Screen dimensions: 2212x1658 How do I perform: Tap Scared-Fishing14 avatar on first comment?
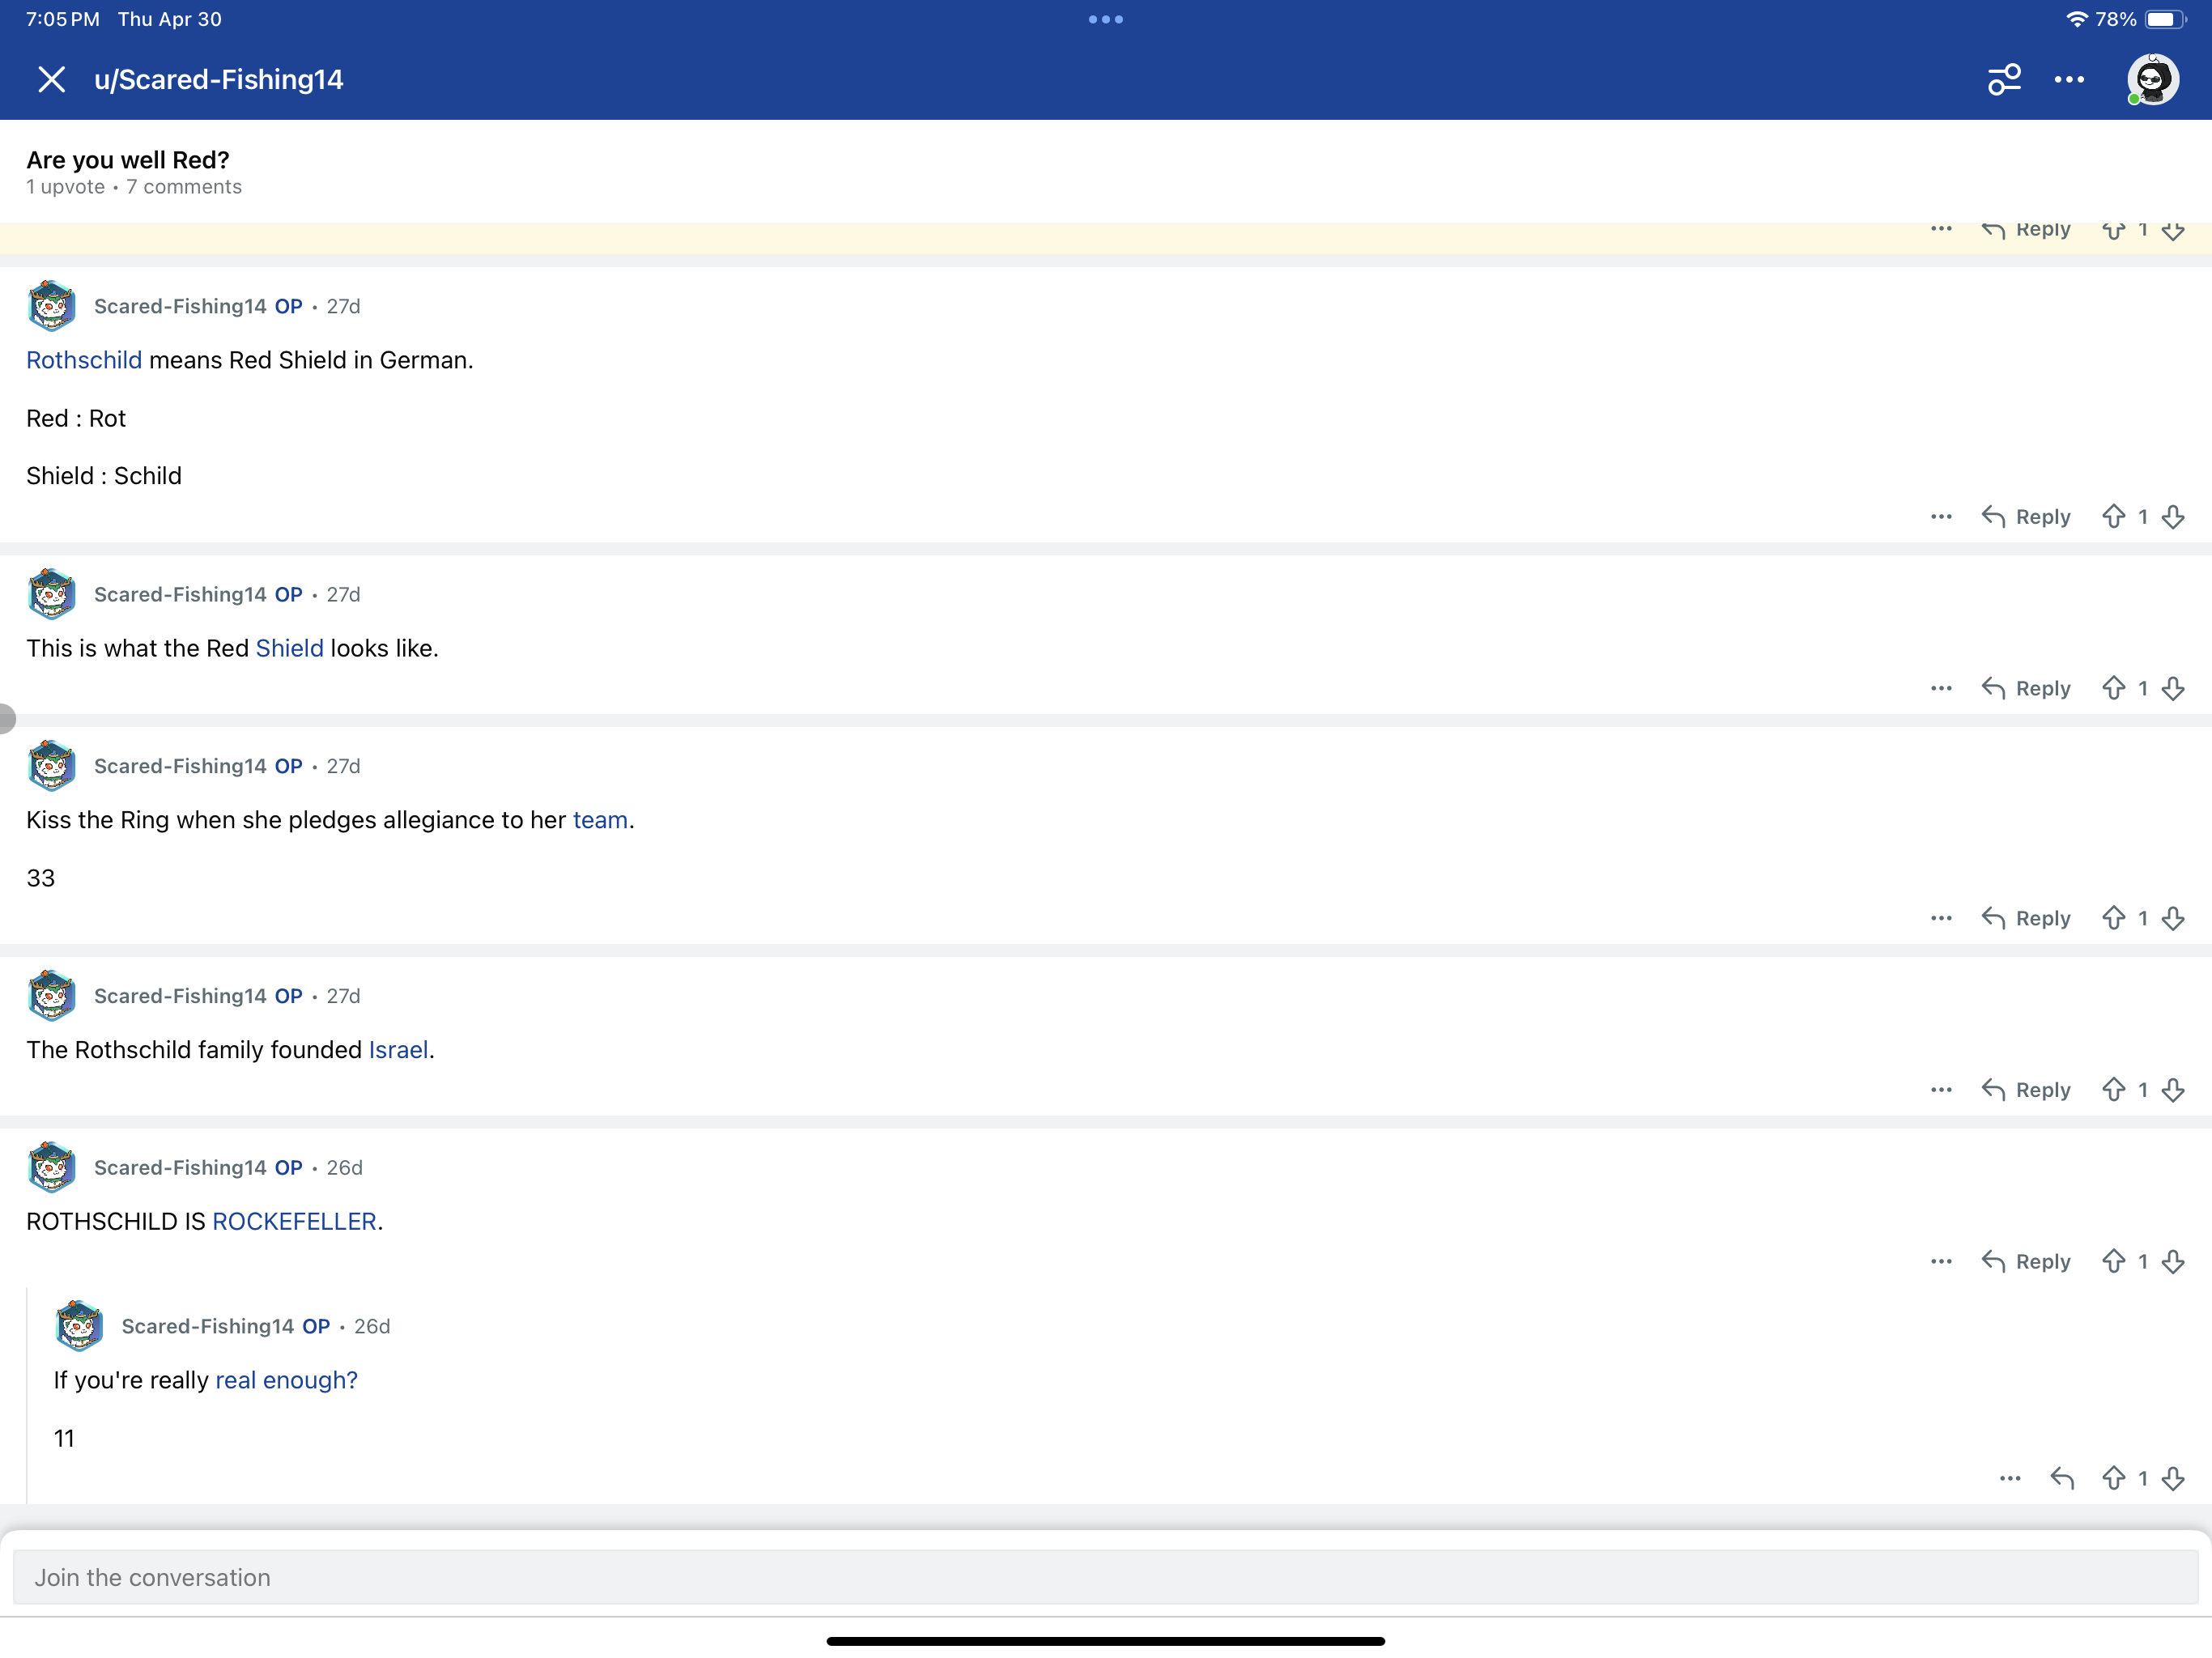tap(51, 306)
